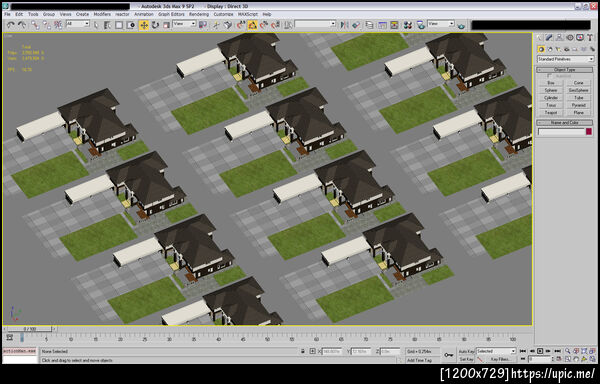The width and height of the screenshot is (600, 384).
Task: Click the X coordinate input field
Action: click(331, 351)
